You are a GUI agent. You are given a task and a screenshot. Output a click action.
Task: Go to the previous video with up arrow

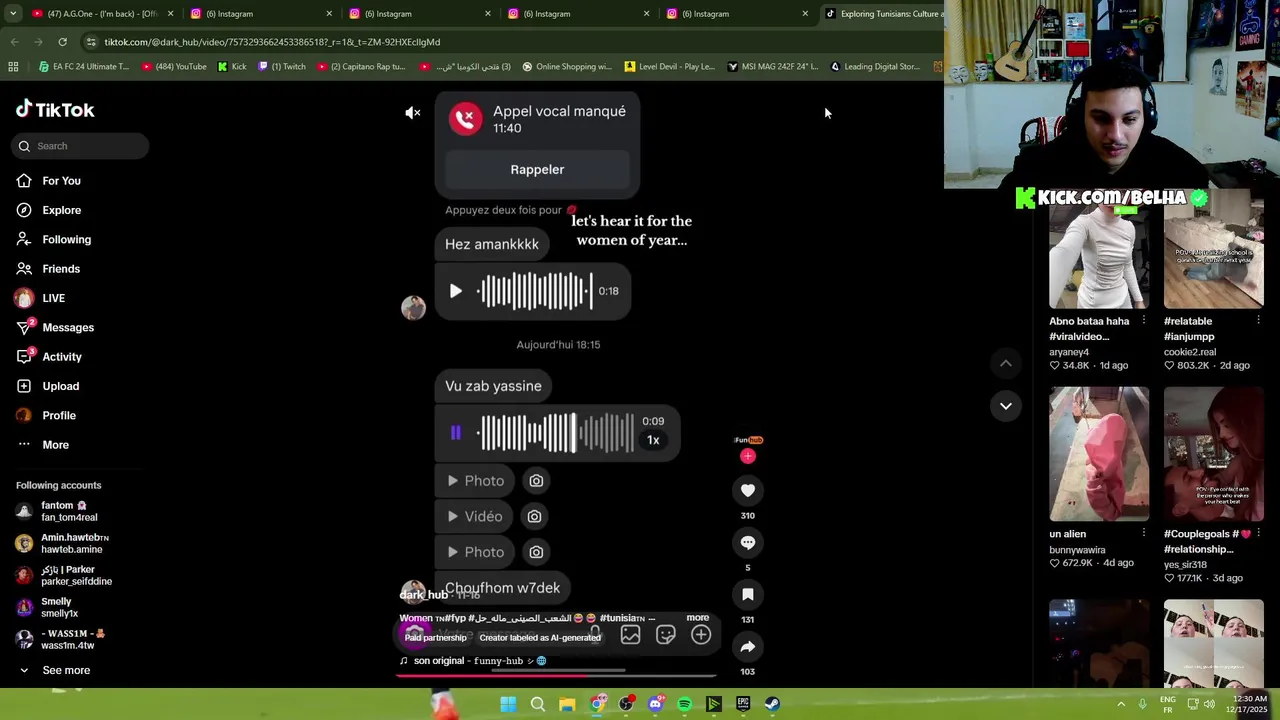[1006, 364]
